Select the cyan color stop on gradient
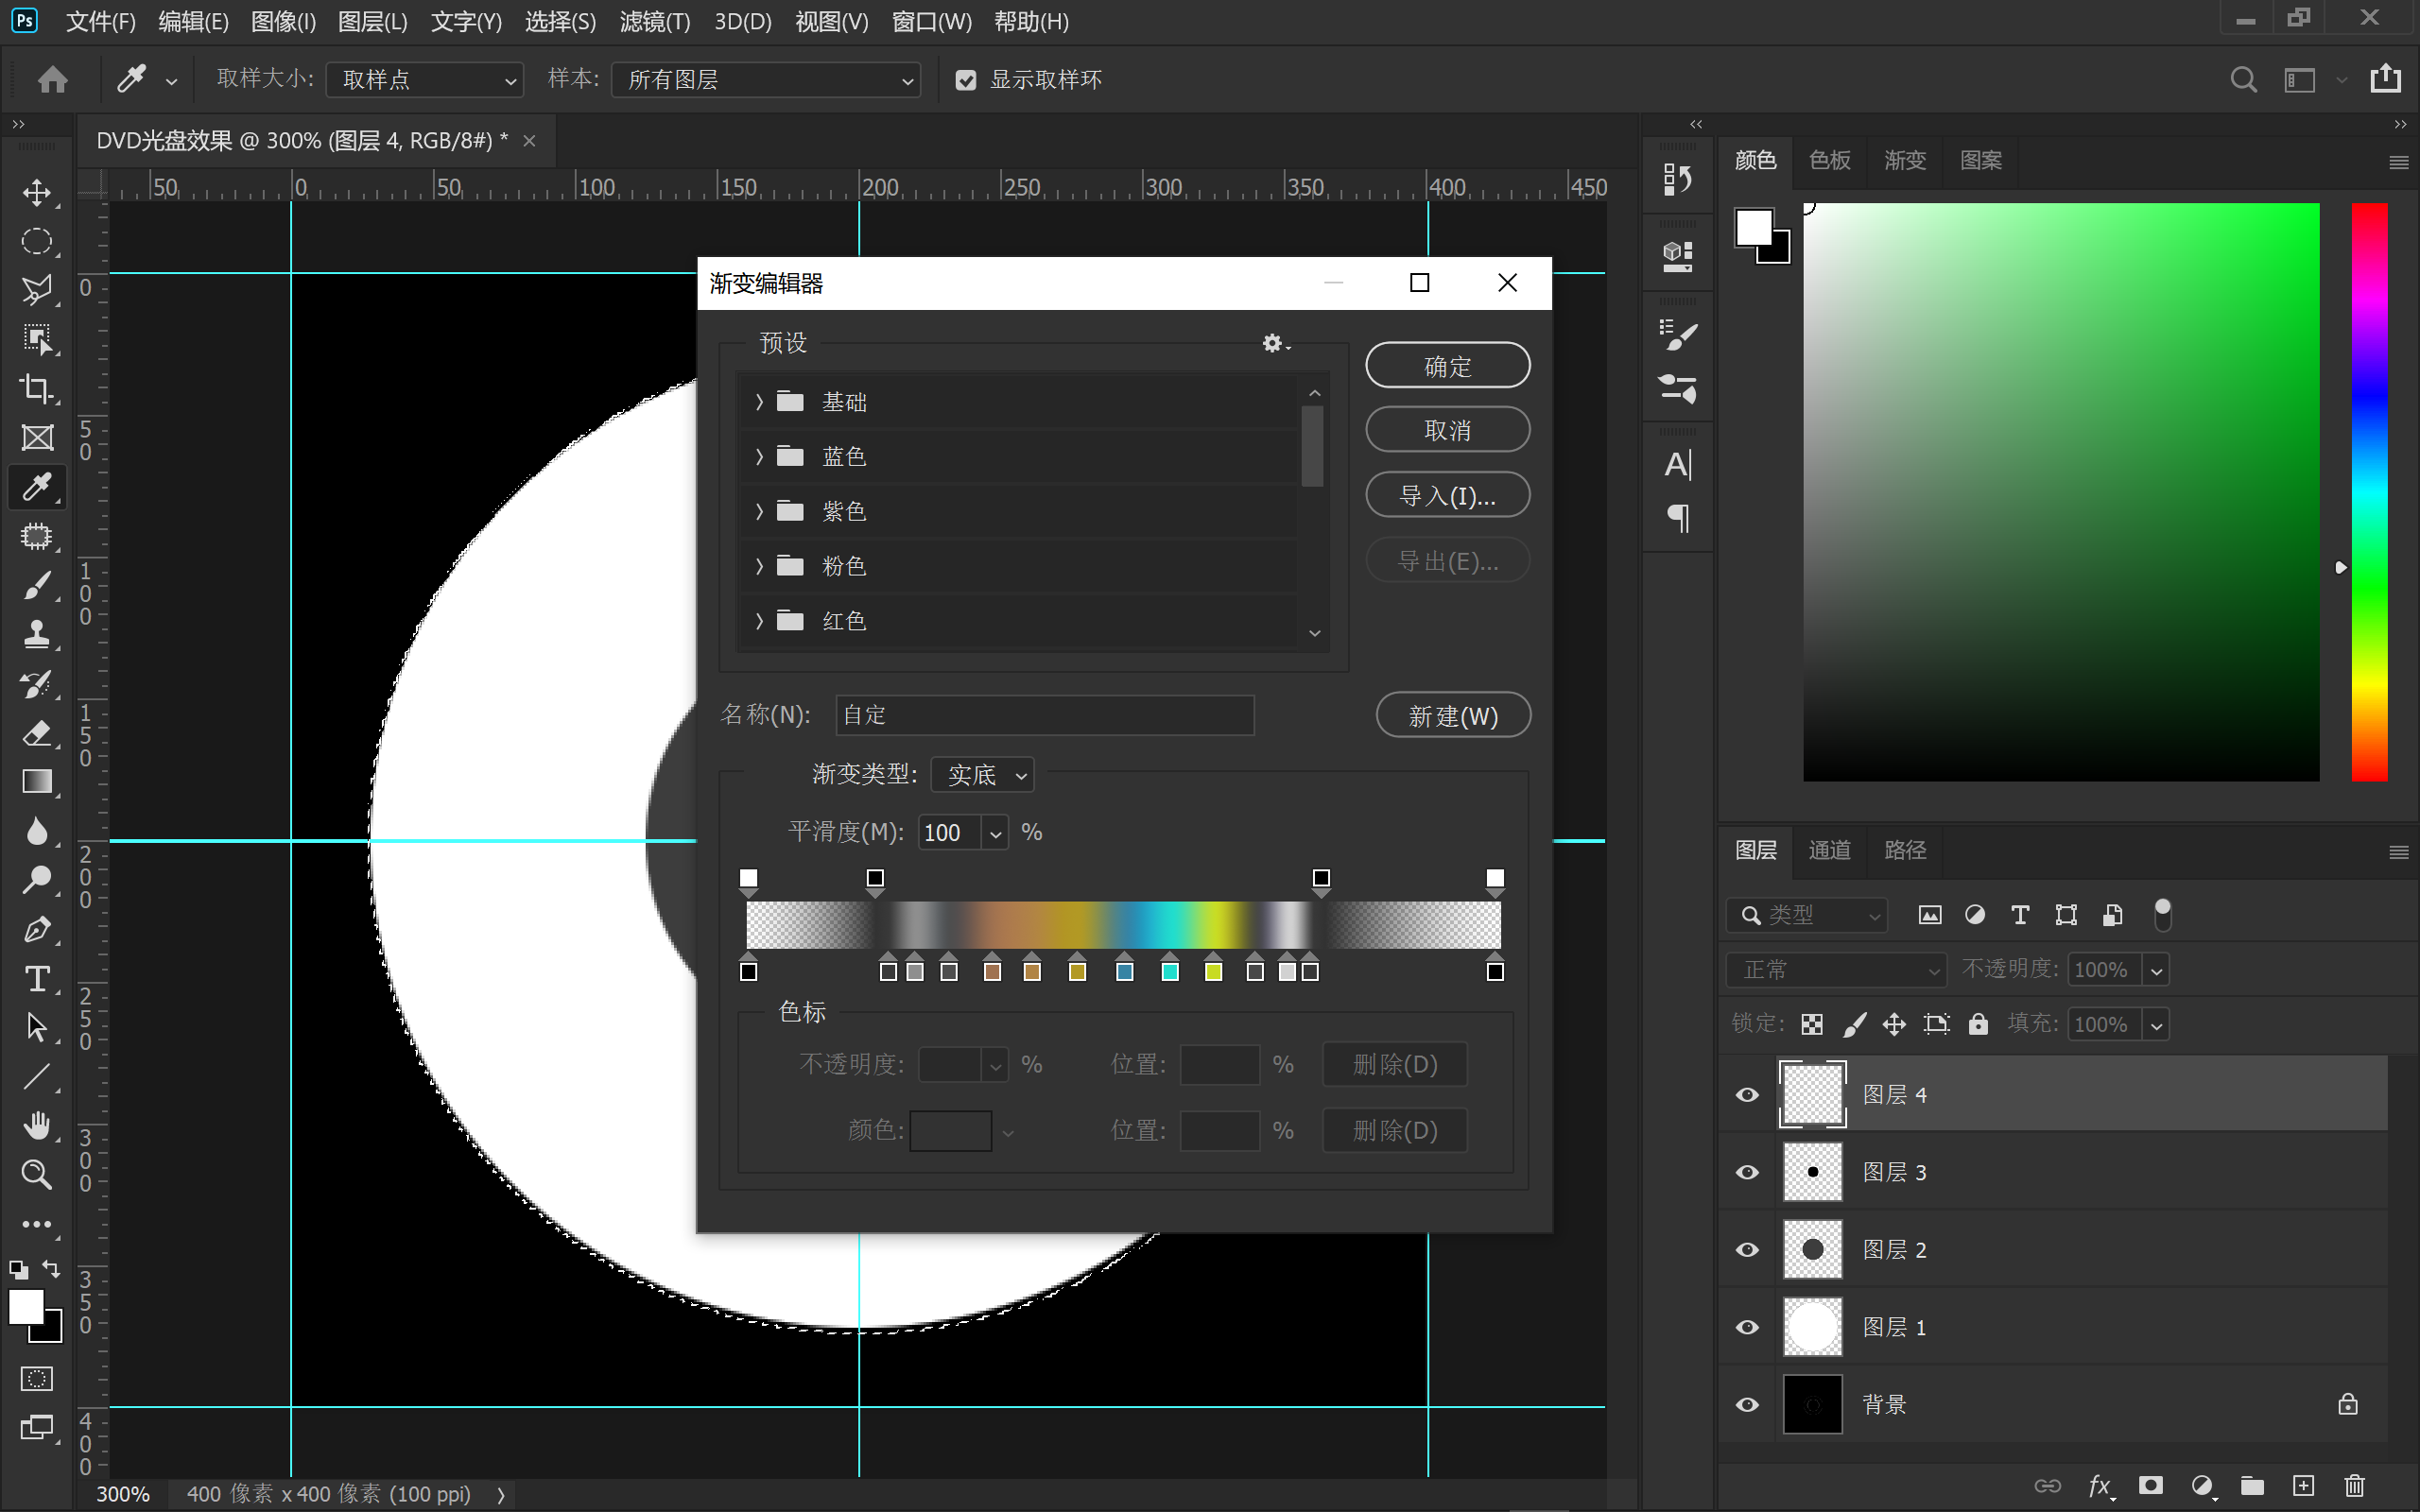Screen dimensions: 2420x1512 coord(1169,968)
